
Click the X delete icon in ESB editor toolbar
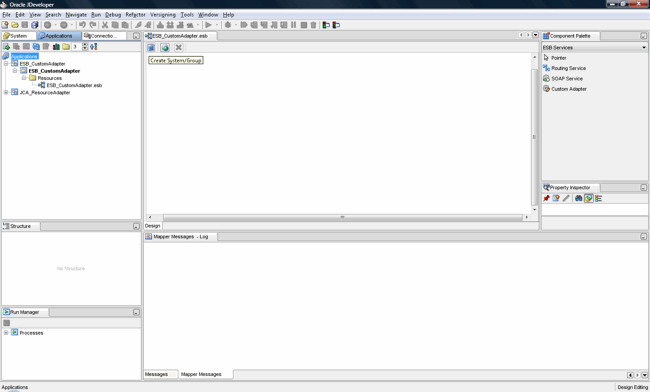pos(179,48)
